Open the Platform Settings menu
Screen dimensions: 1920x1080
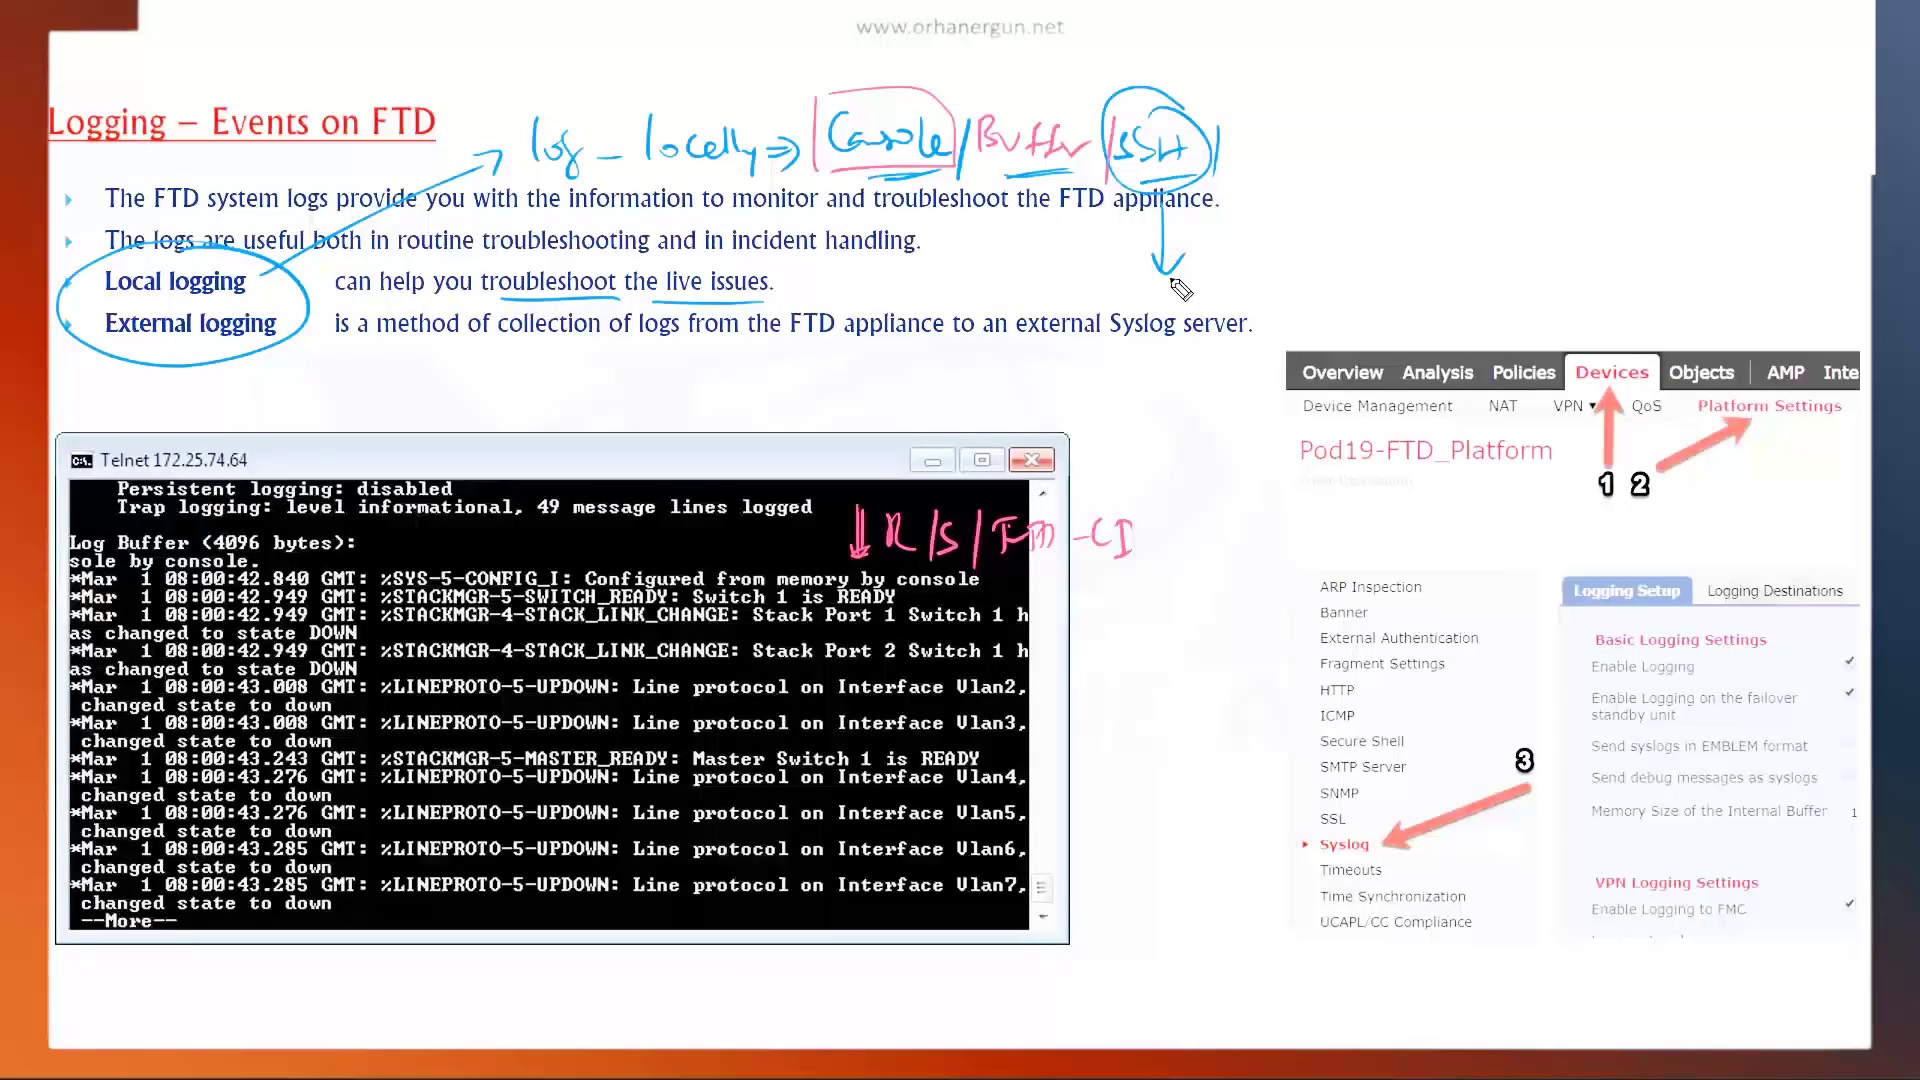(1770, 405)
